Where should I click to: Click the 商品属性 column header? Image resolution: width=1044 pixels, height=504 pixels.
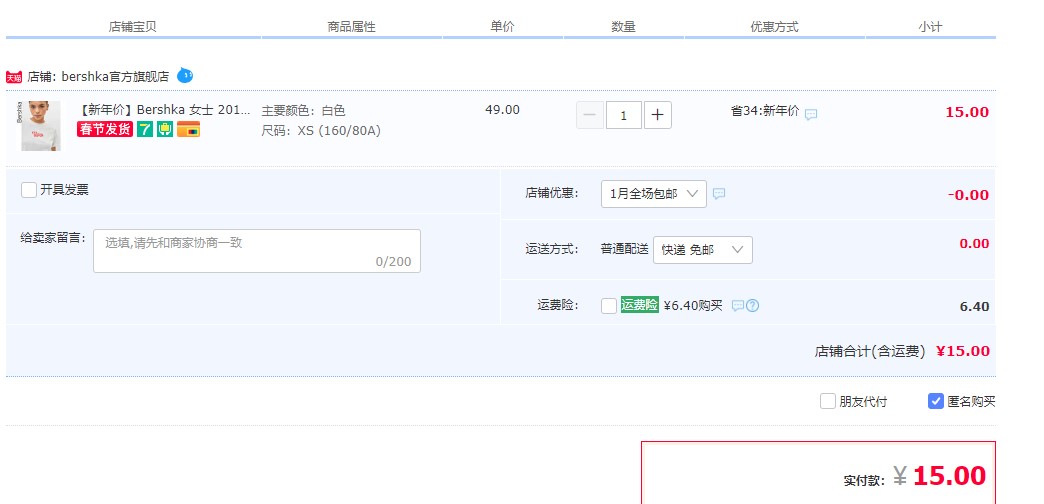pos(352,27)
